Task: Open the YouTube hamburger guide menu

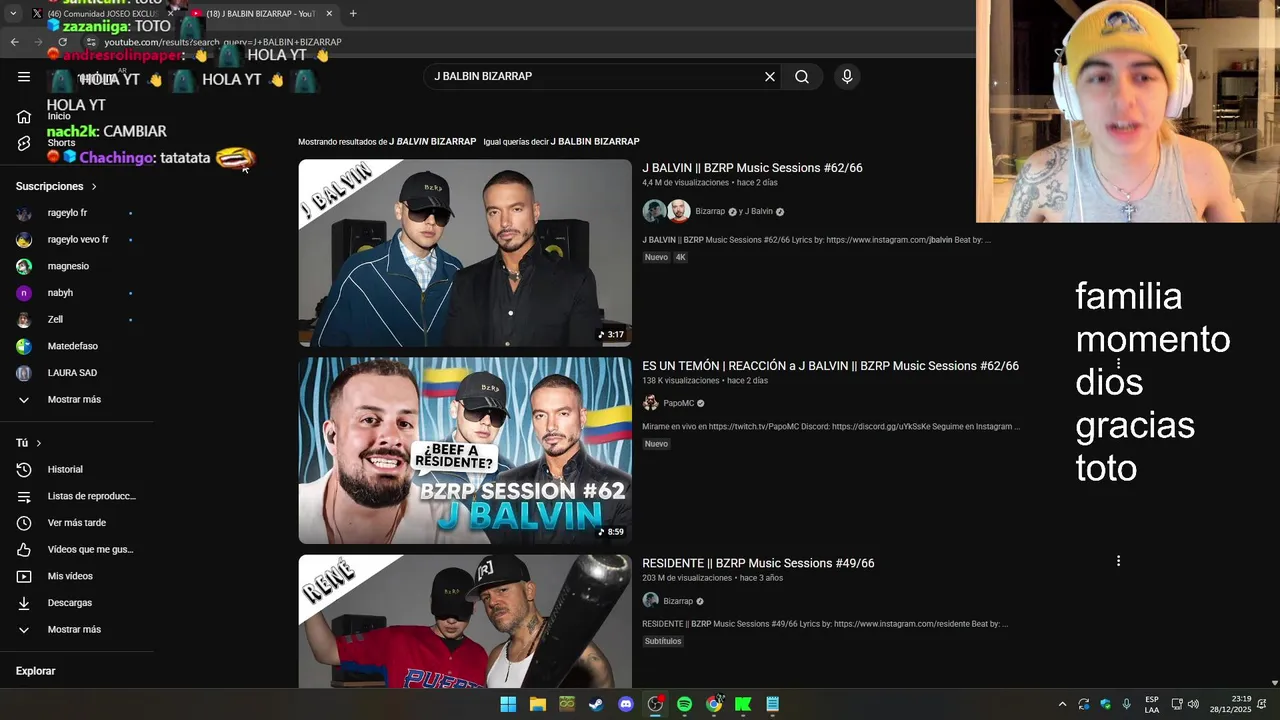Action: pyautogui.click(x=24, y=77)
